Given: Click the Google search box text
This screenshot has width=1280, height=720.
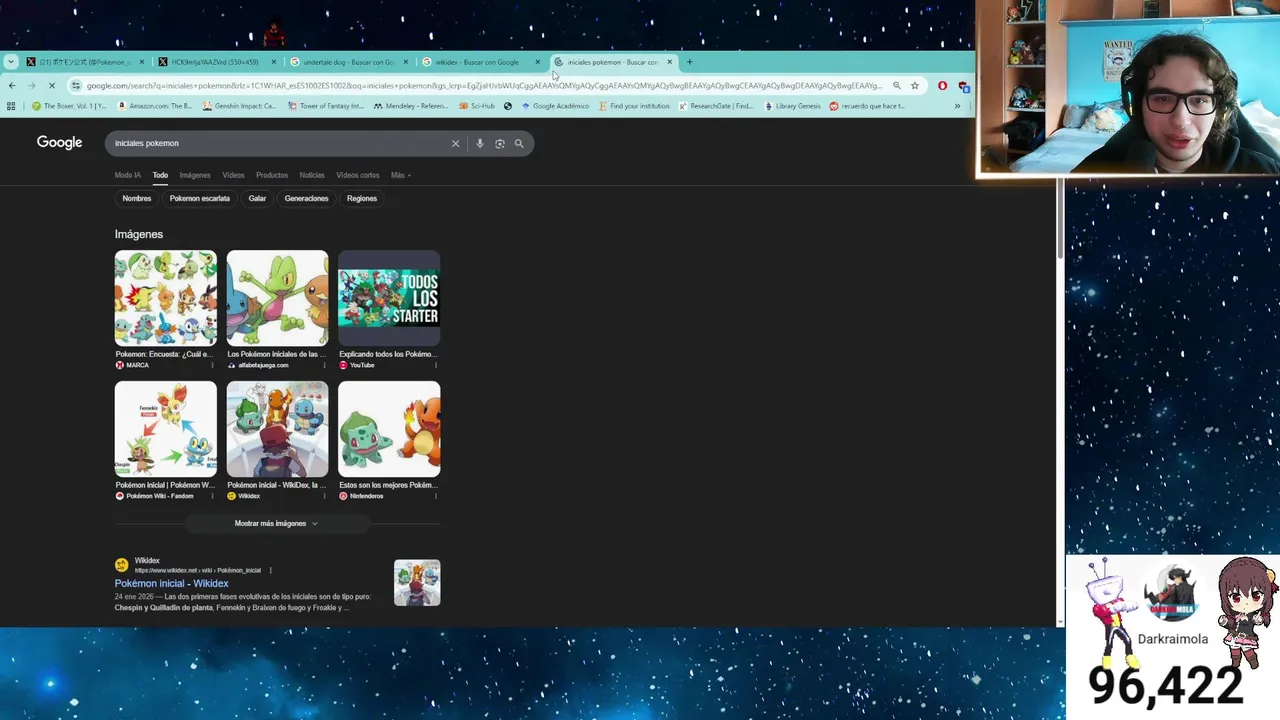Looking at the screenshot, I should [147, 143].
